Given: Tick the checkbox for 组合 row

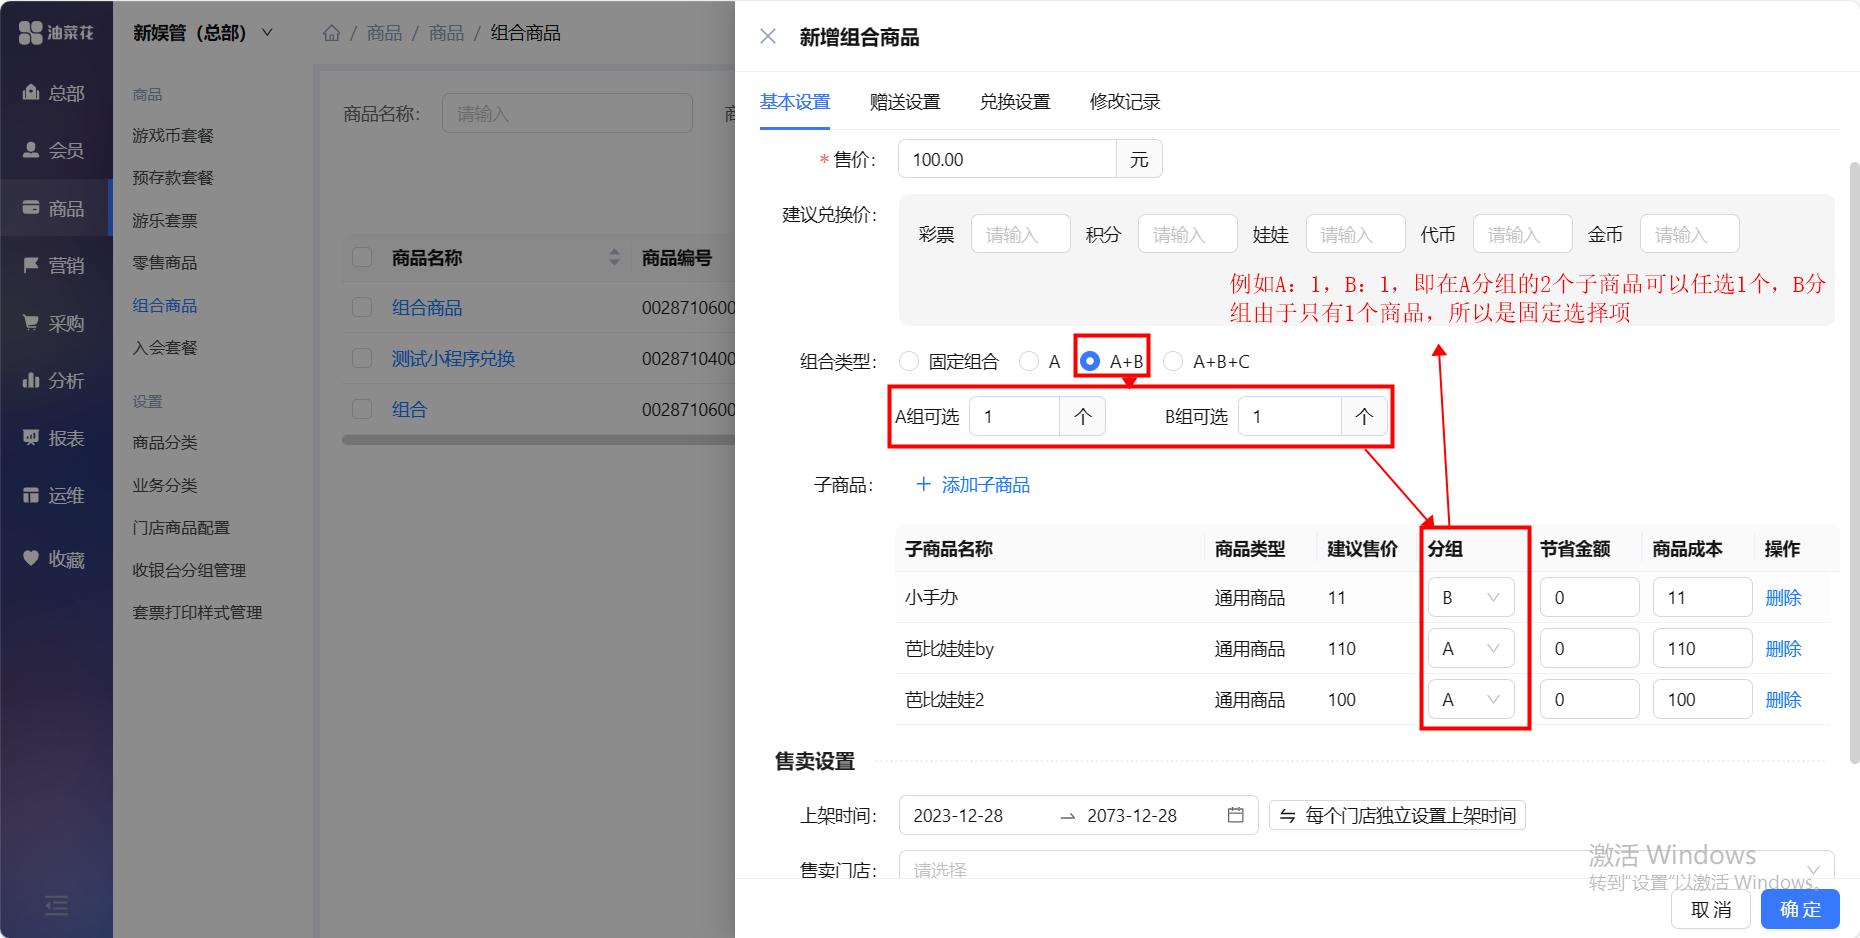Looking at the screenshot, I should tap(362, 409).
